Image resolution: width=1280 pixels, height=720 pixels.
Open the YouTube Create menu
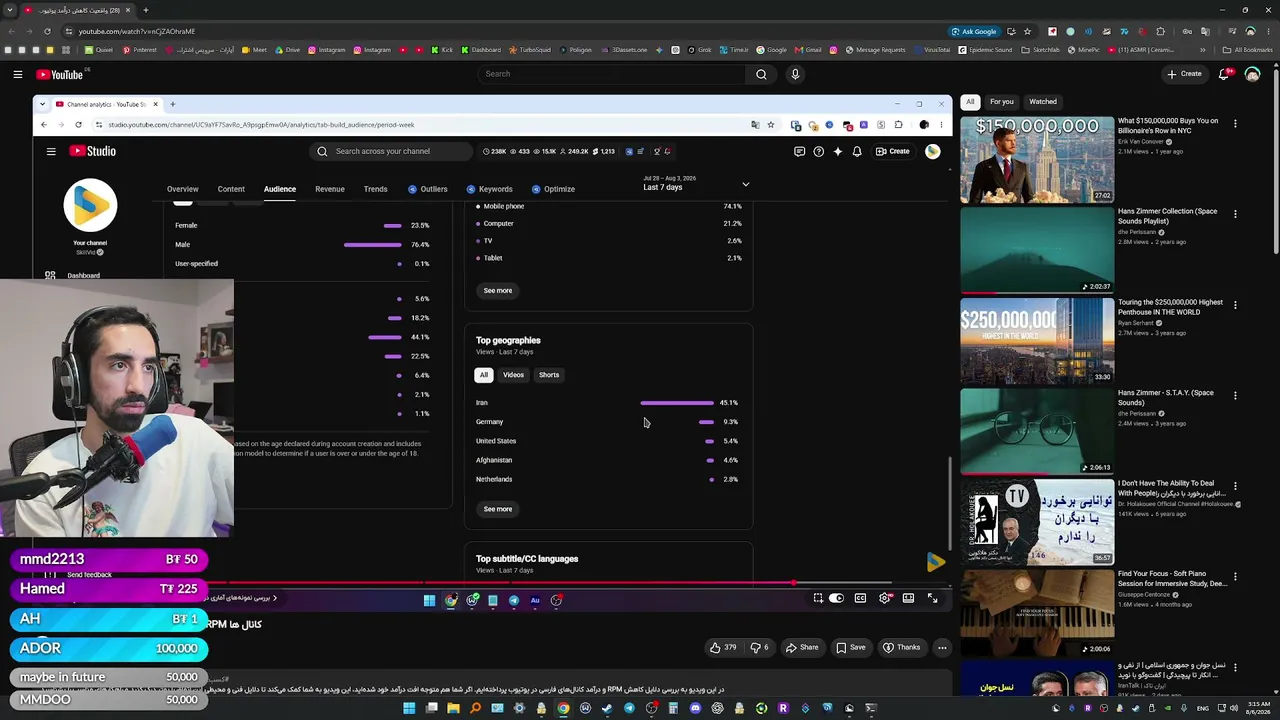1184,74
